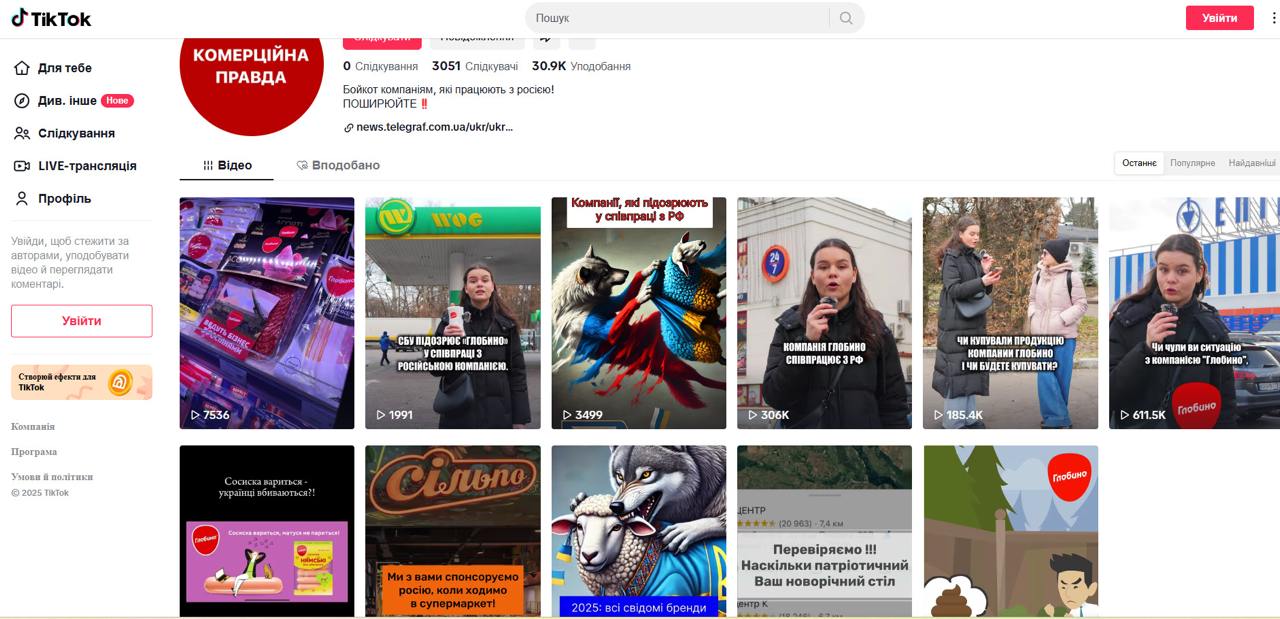Open Профіль from the sidebar
The width and height of the screenshot is (1280, 619).
click(64, 199)
